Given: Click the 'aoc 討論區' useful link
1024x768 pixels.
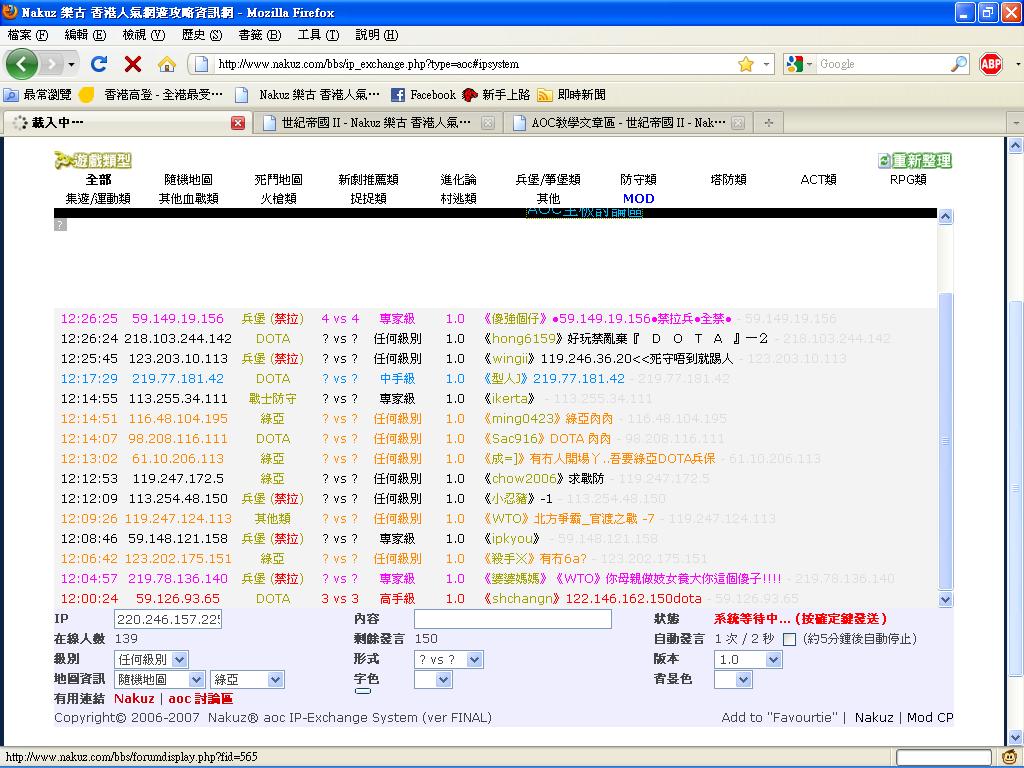Looking at the screenshot, I should [x=200, y=699].
